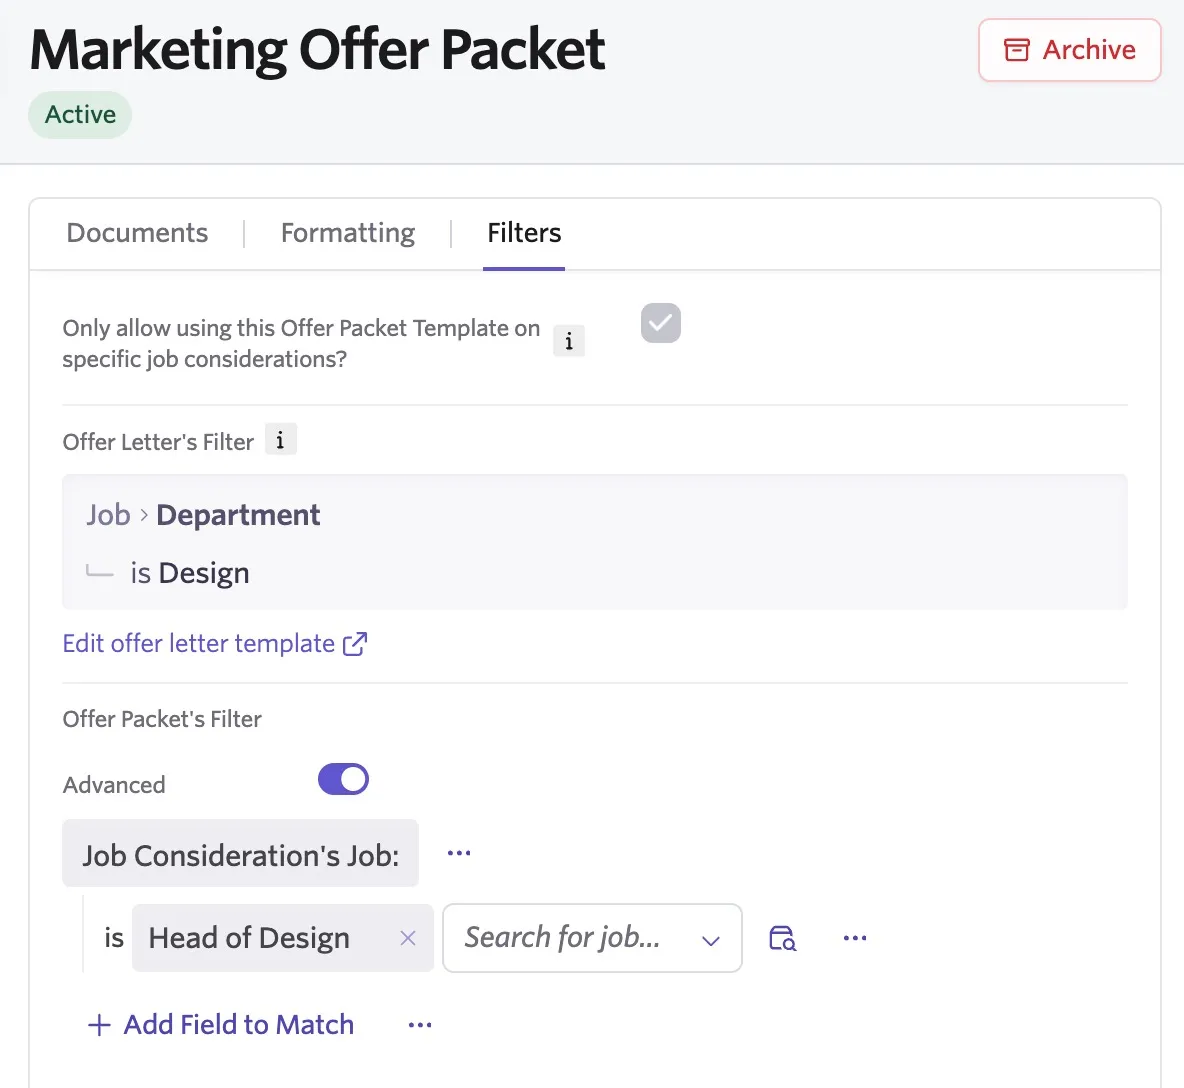Uncheck the specific job considerations checkbox
The width and height of the screenshot is (1184, 1088).
661,323
